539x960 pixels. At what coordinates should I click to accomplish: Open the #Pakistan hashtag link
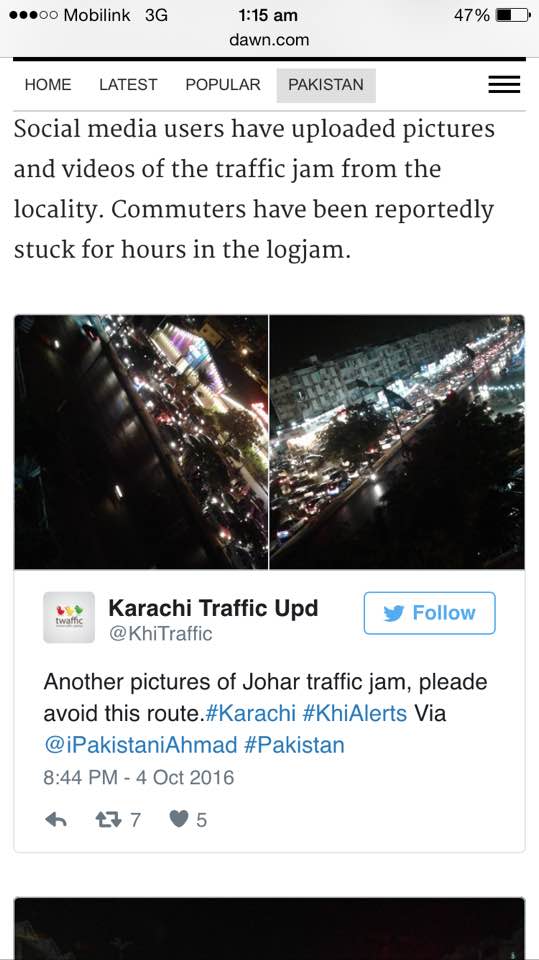coord(294,746)
